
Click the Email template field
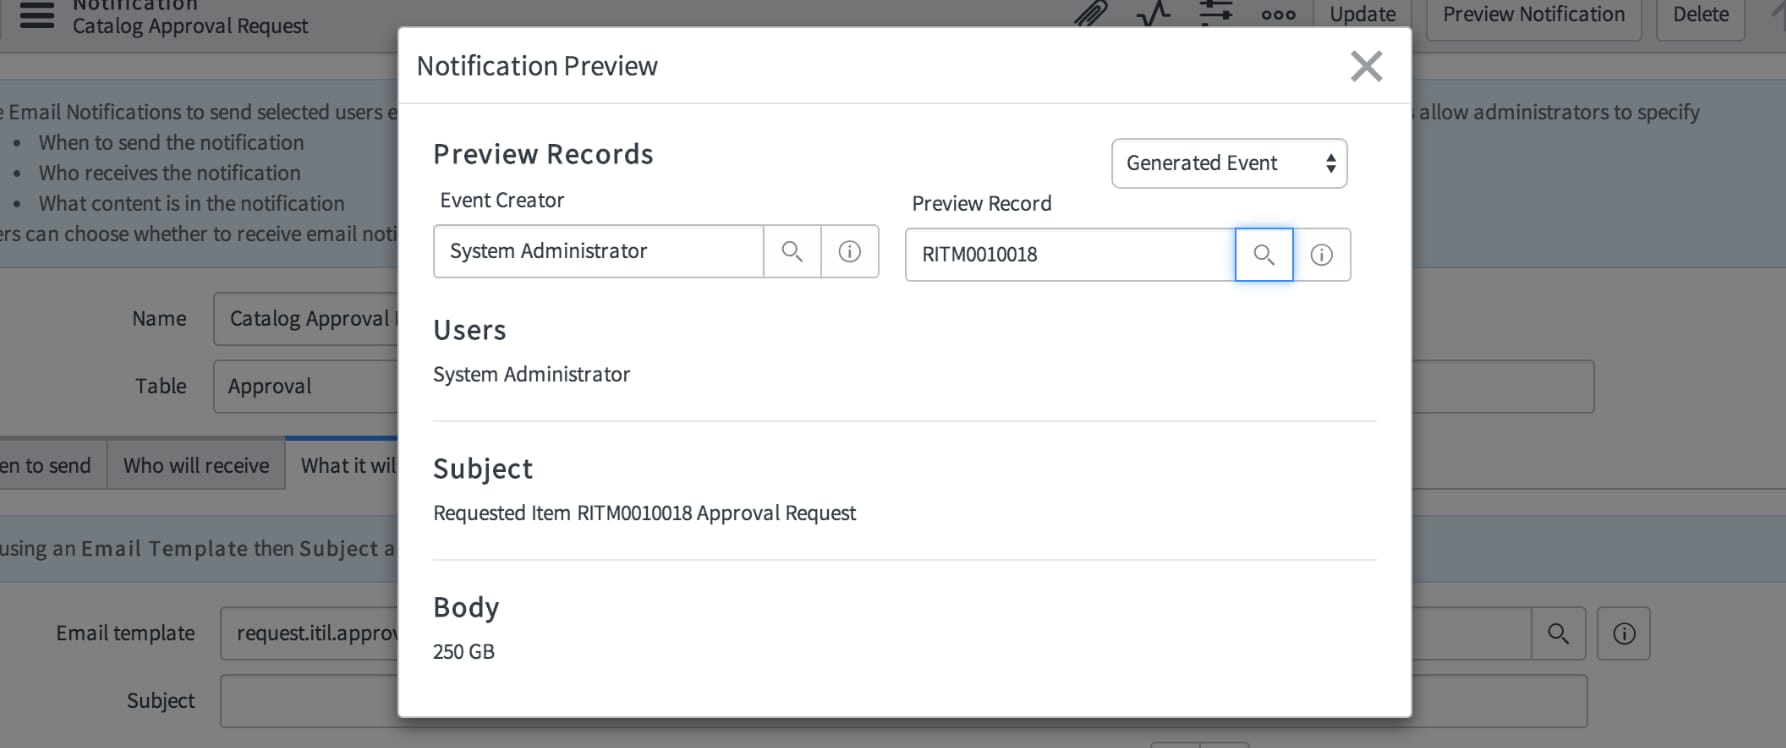(309, 633)
